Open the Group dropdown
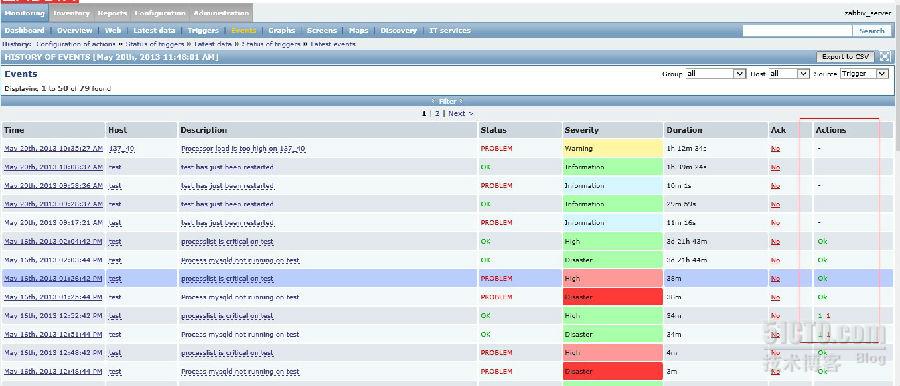This screenshot has height=386, width=900. (716, 74)
